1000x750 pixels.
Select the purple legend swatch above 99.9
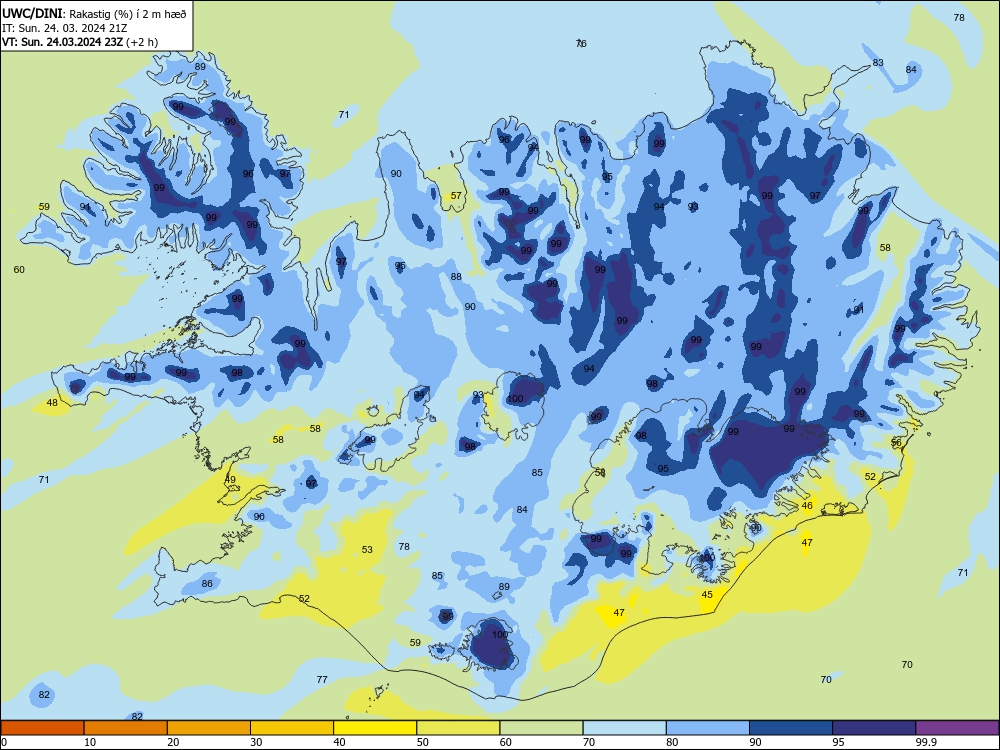[x=957, y=728]
